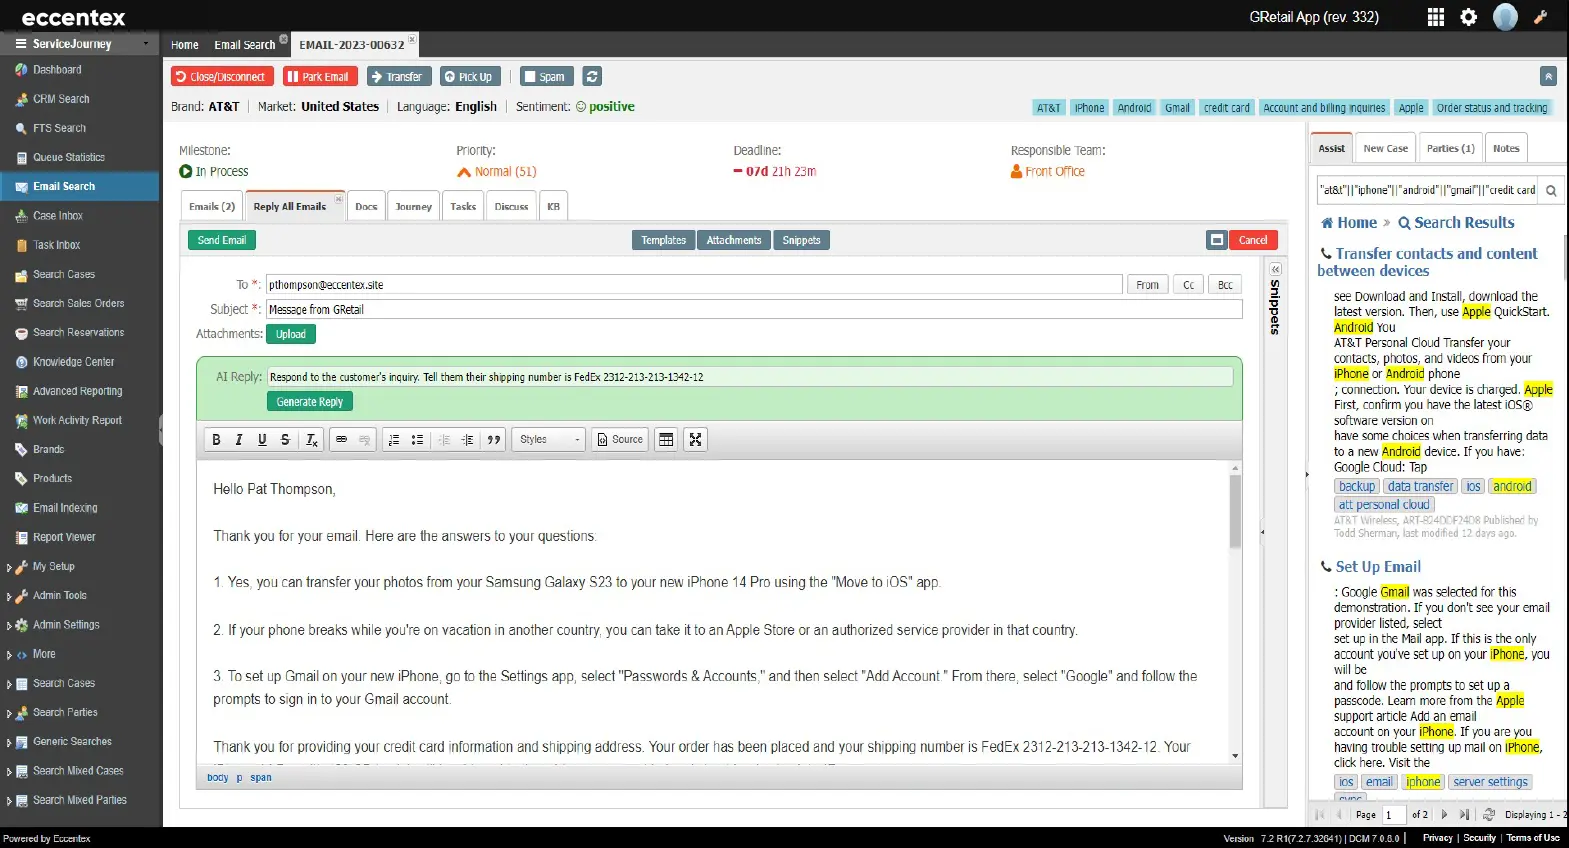Open the Source view button

[620, 440]
